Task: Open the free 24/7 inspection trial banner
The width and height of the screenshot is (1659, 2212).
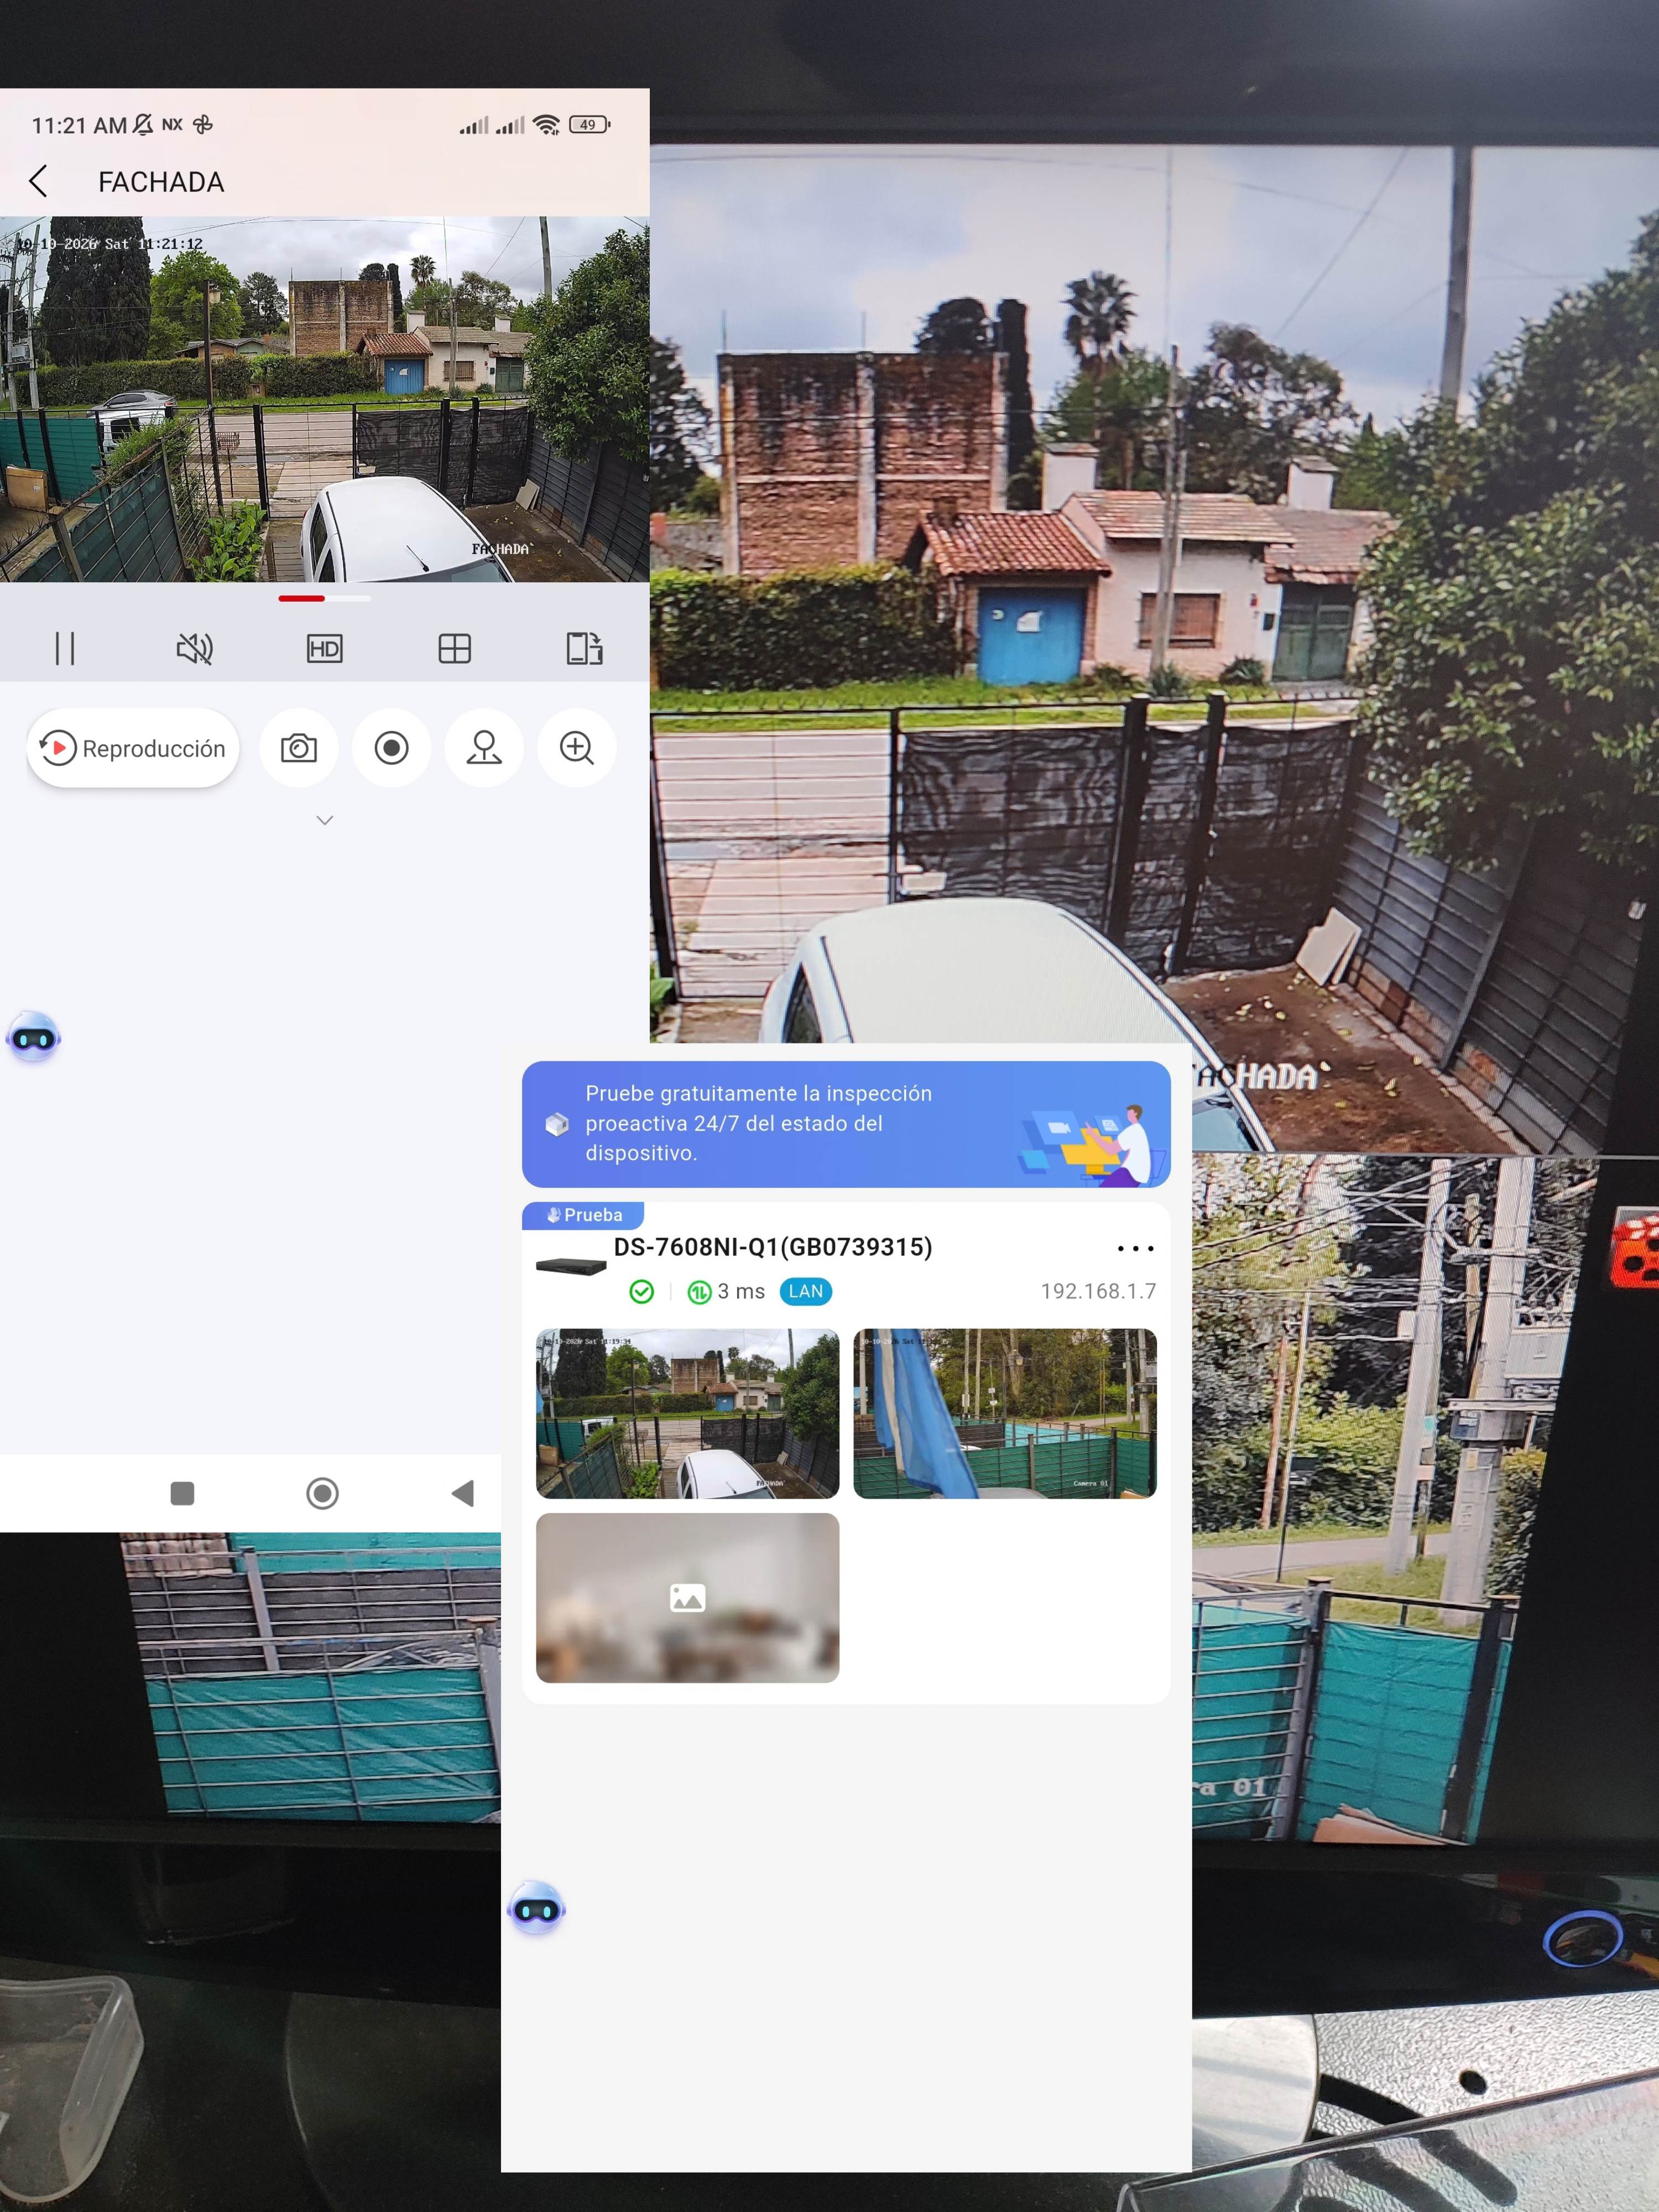Action: click(846, 1124)
